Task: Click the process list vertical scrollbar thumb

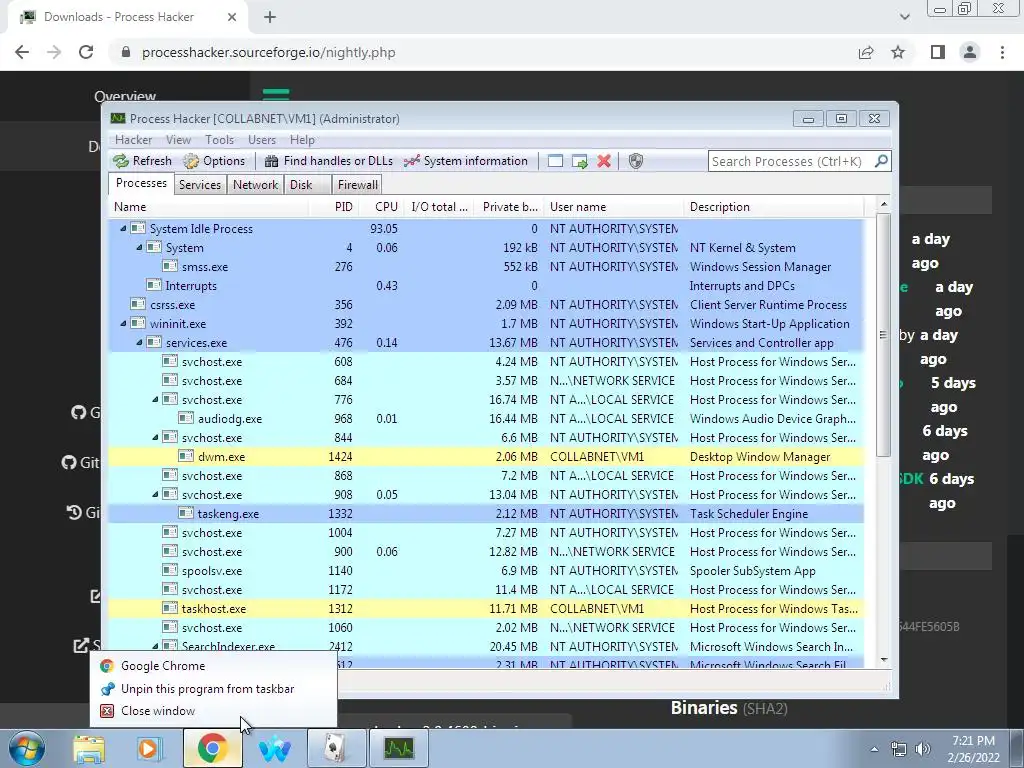Action: (883, 335)
